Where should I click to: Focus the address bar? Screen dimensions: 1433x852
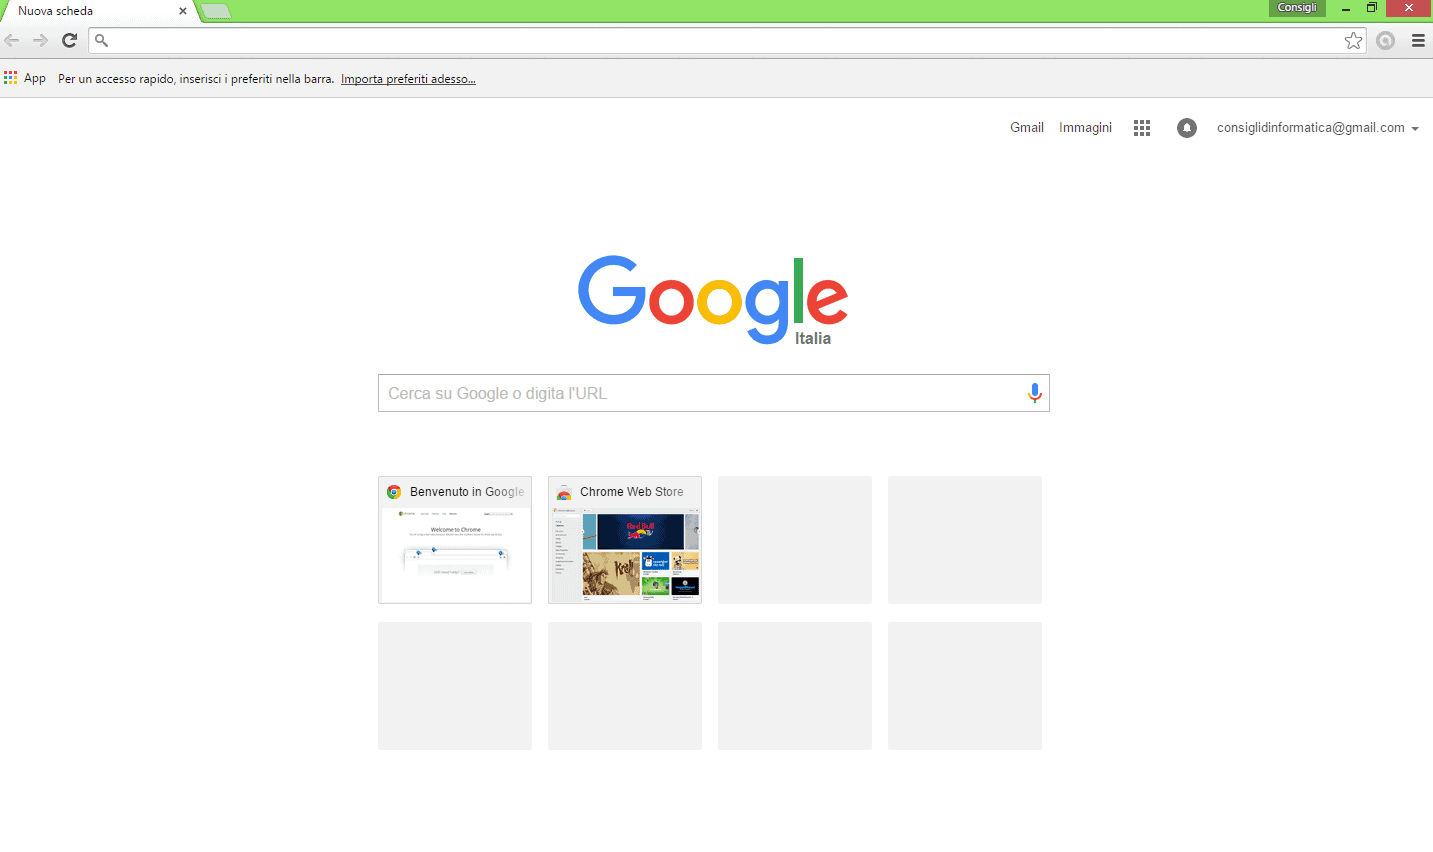click(x=728, y=40)
